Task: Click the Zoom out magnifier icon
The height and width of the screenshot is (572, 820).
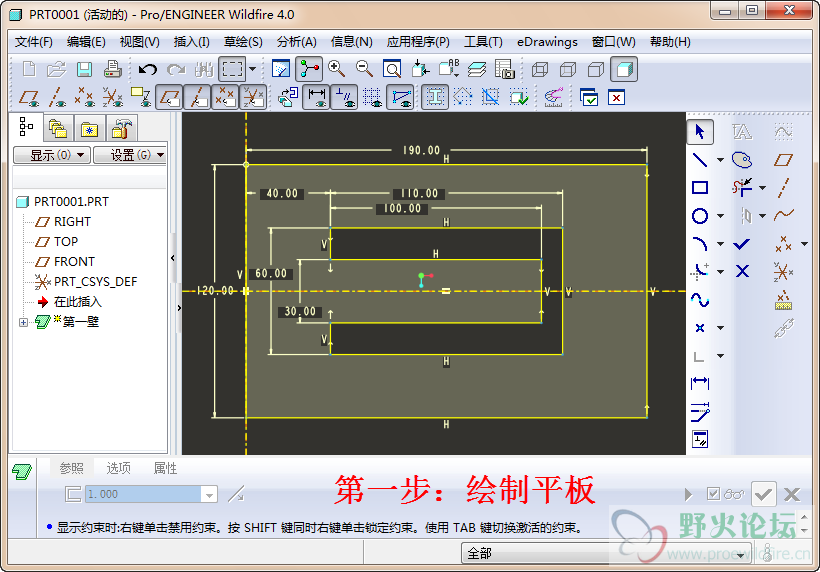Action: click(364, 68)
